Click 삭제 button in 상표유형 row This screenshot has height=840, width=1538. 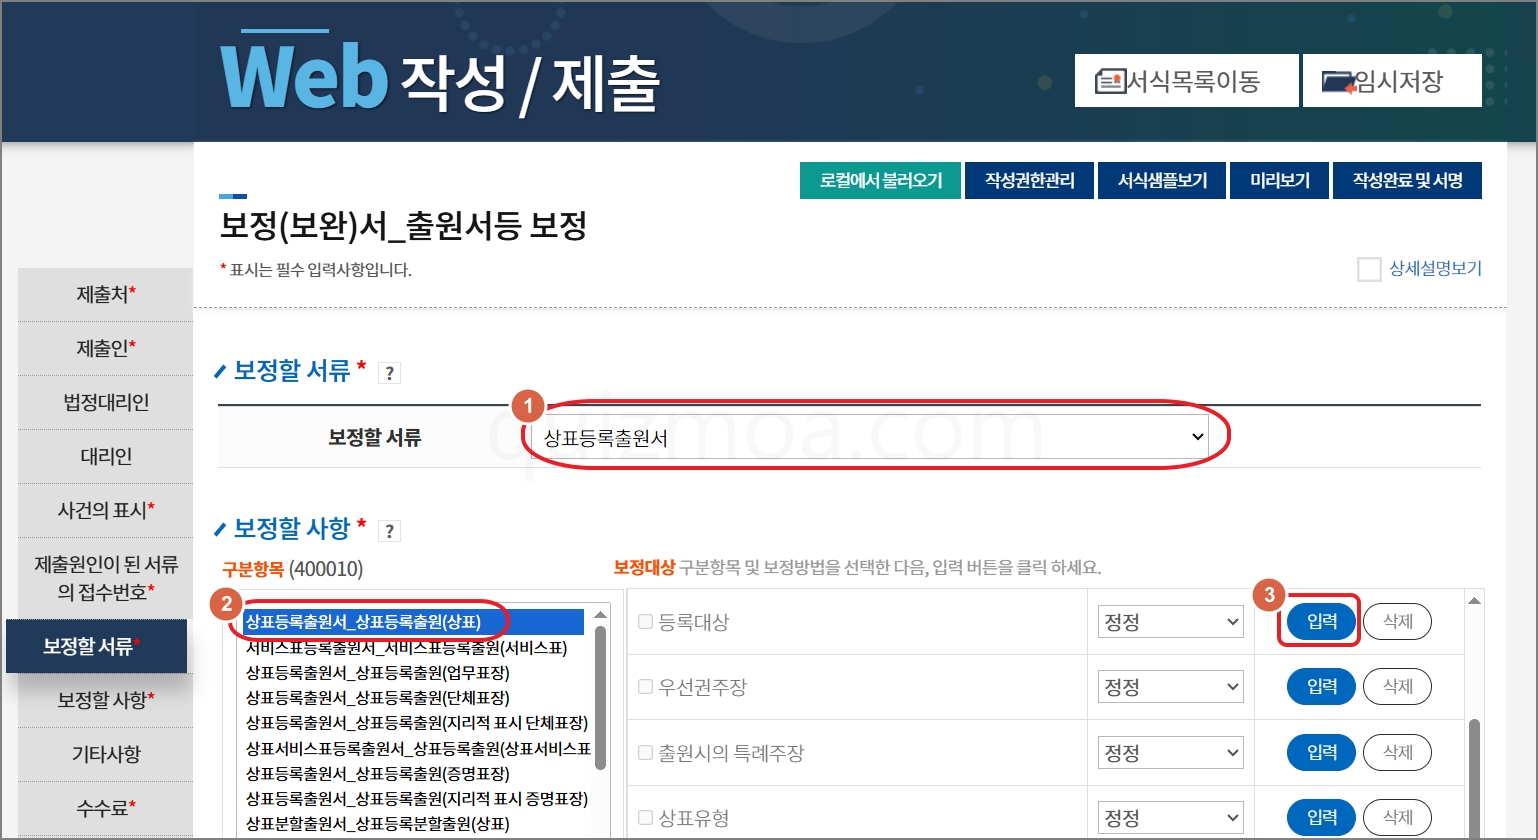(x=1397, y=817)
